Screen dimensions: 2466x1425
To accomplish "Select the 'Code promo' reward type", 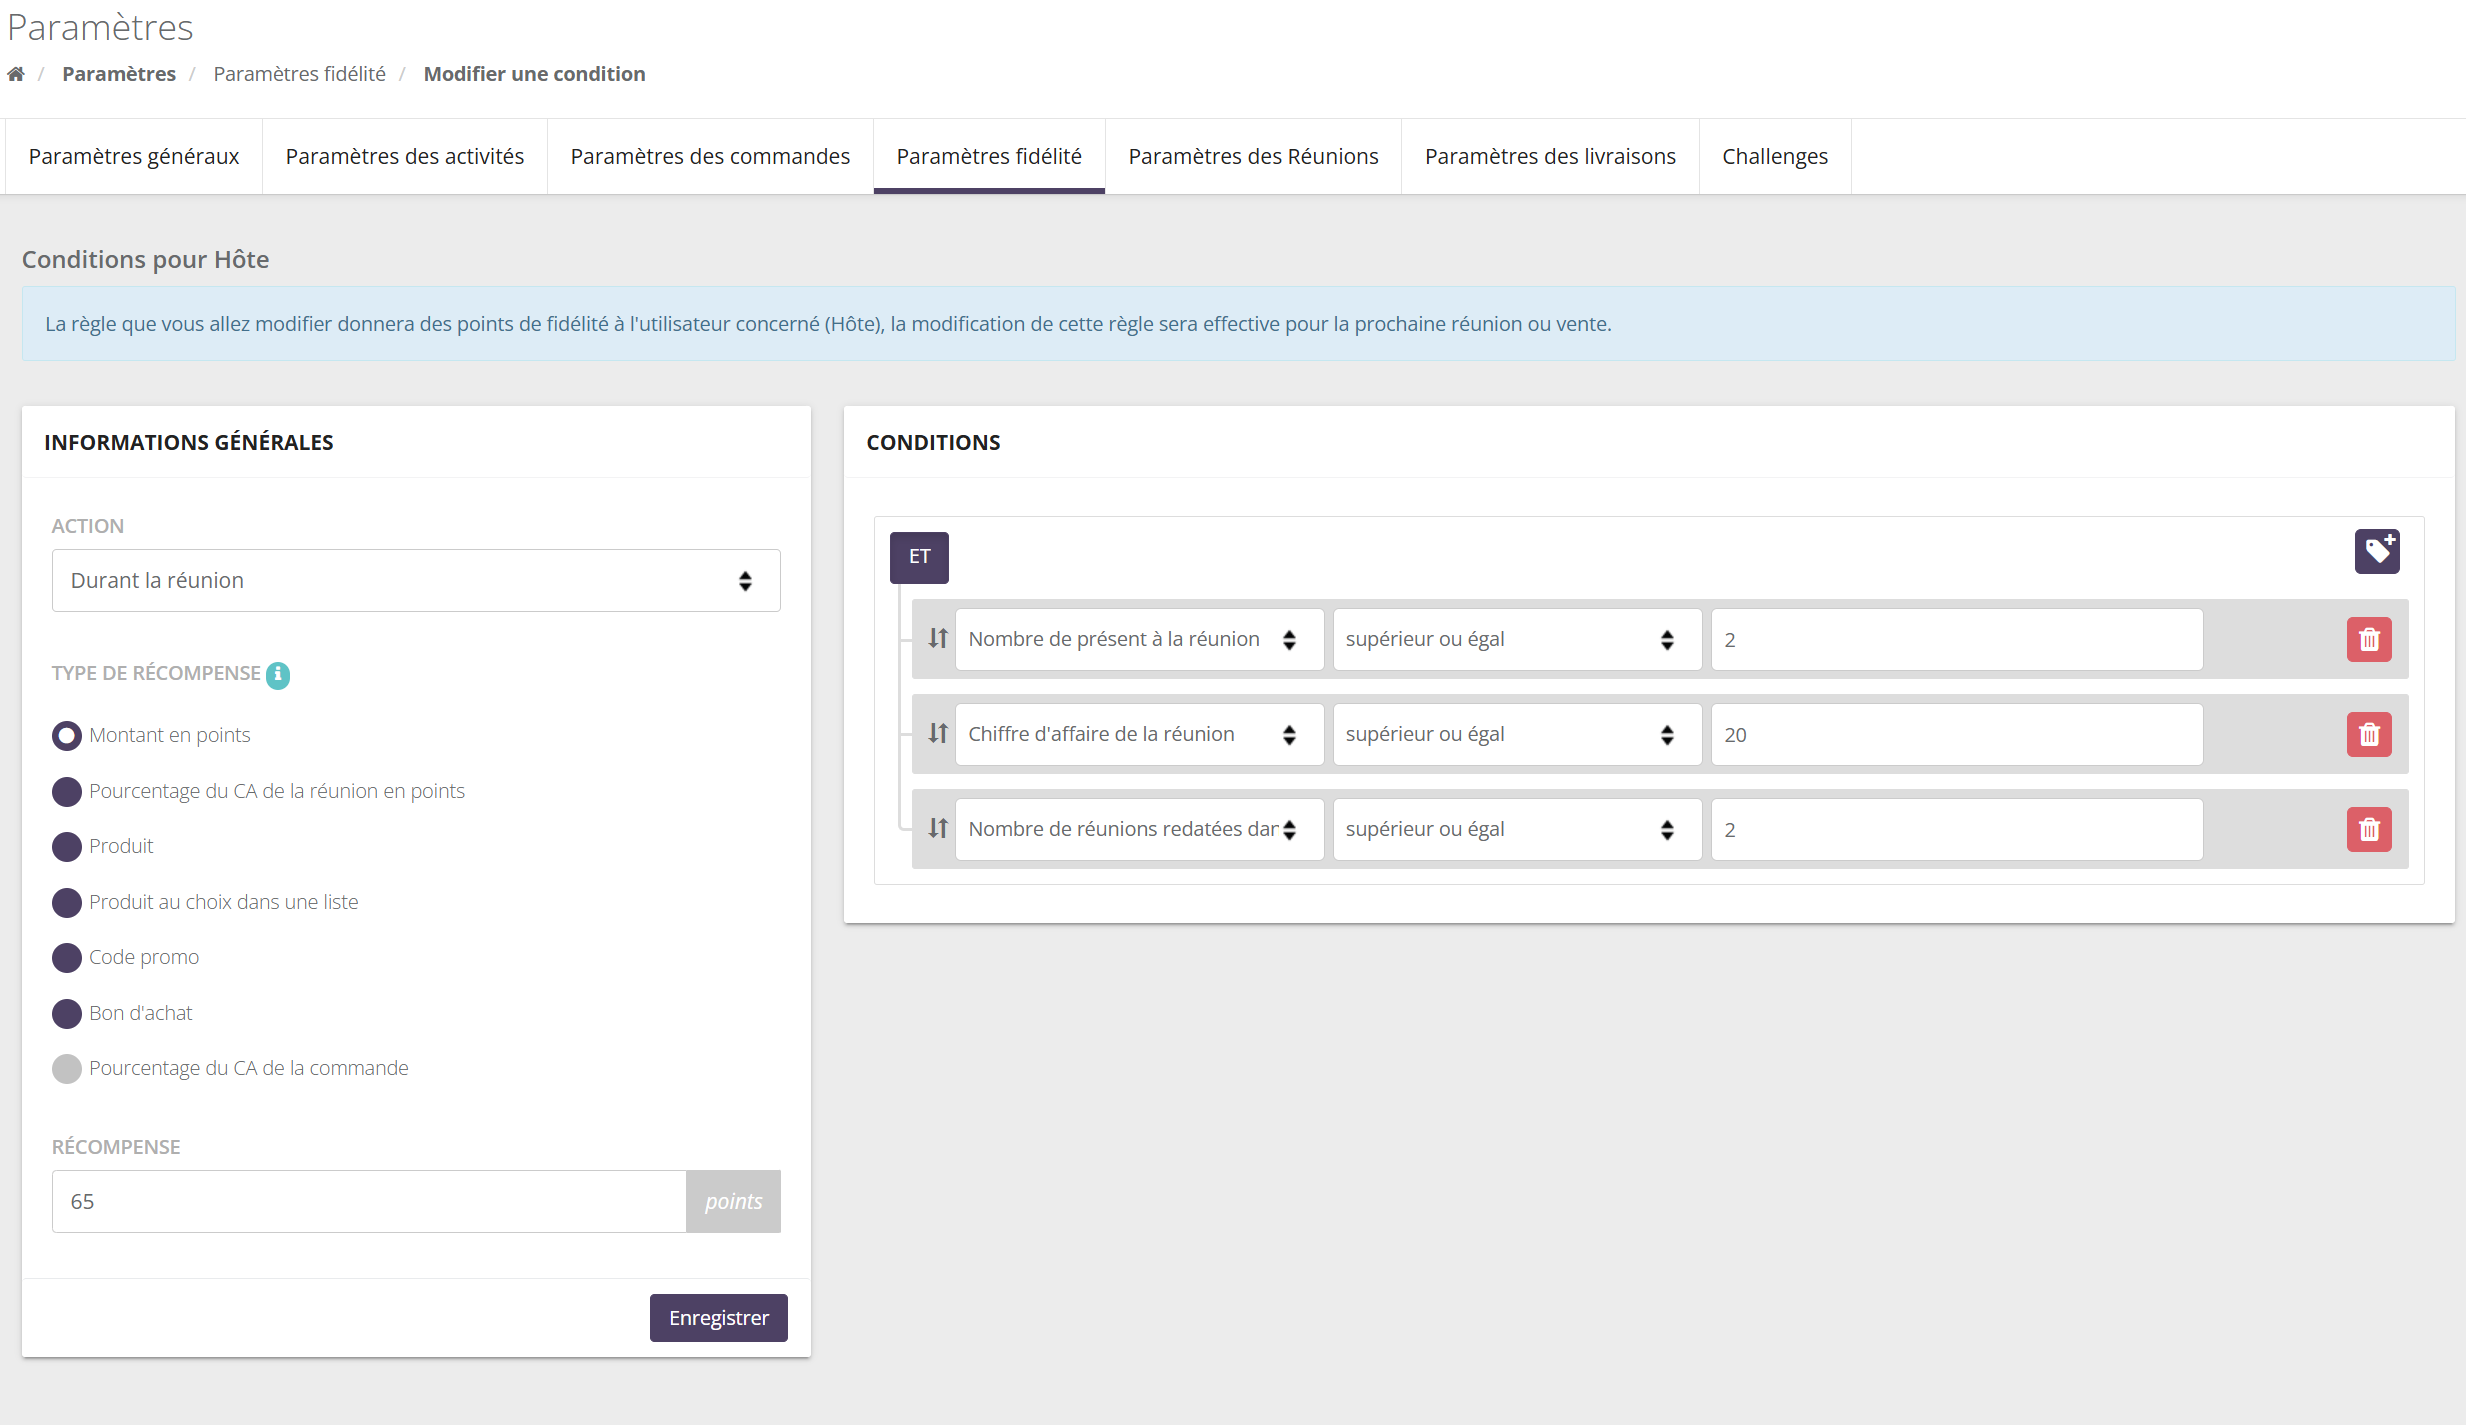I will click(66, 958).
